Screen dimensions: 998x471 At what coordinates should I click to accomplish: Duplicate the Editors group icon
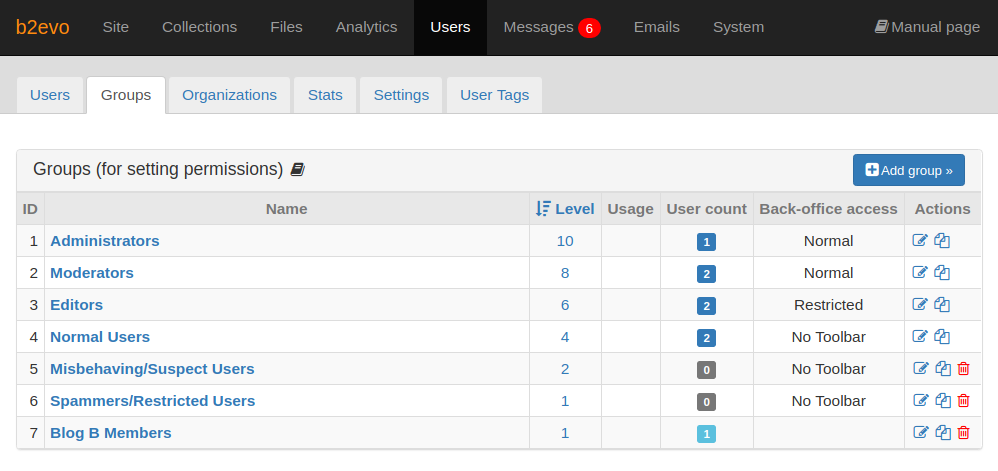tap(942, 304)
